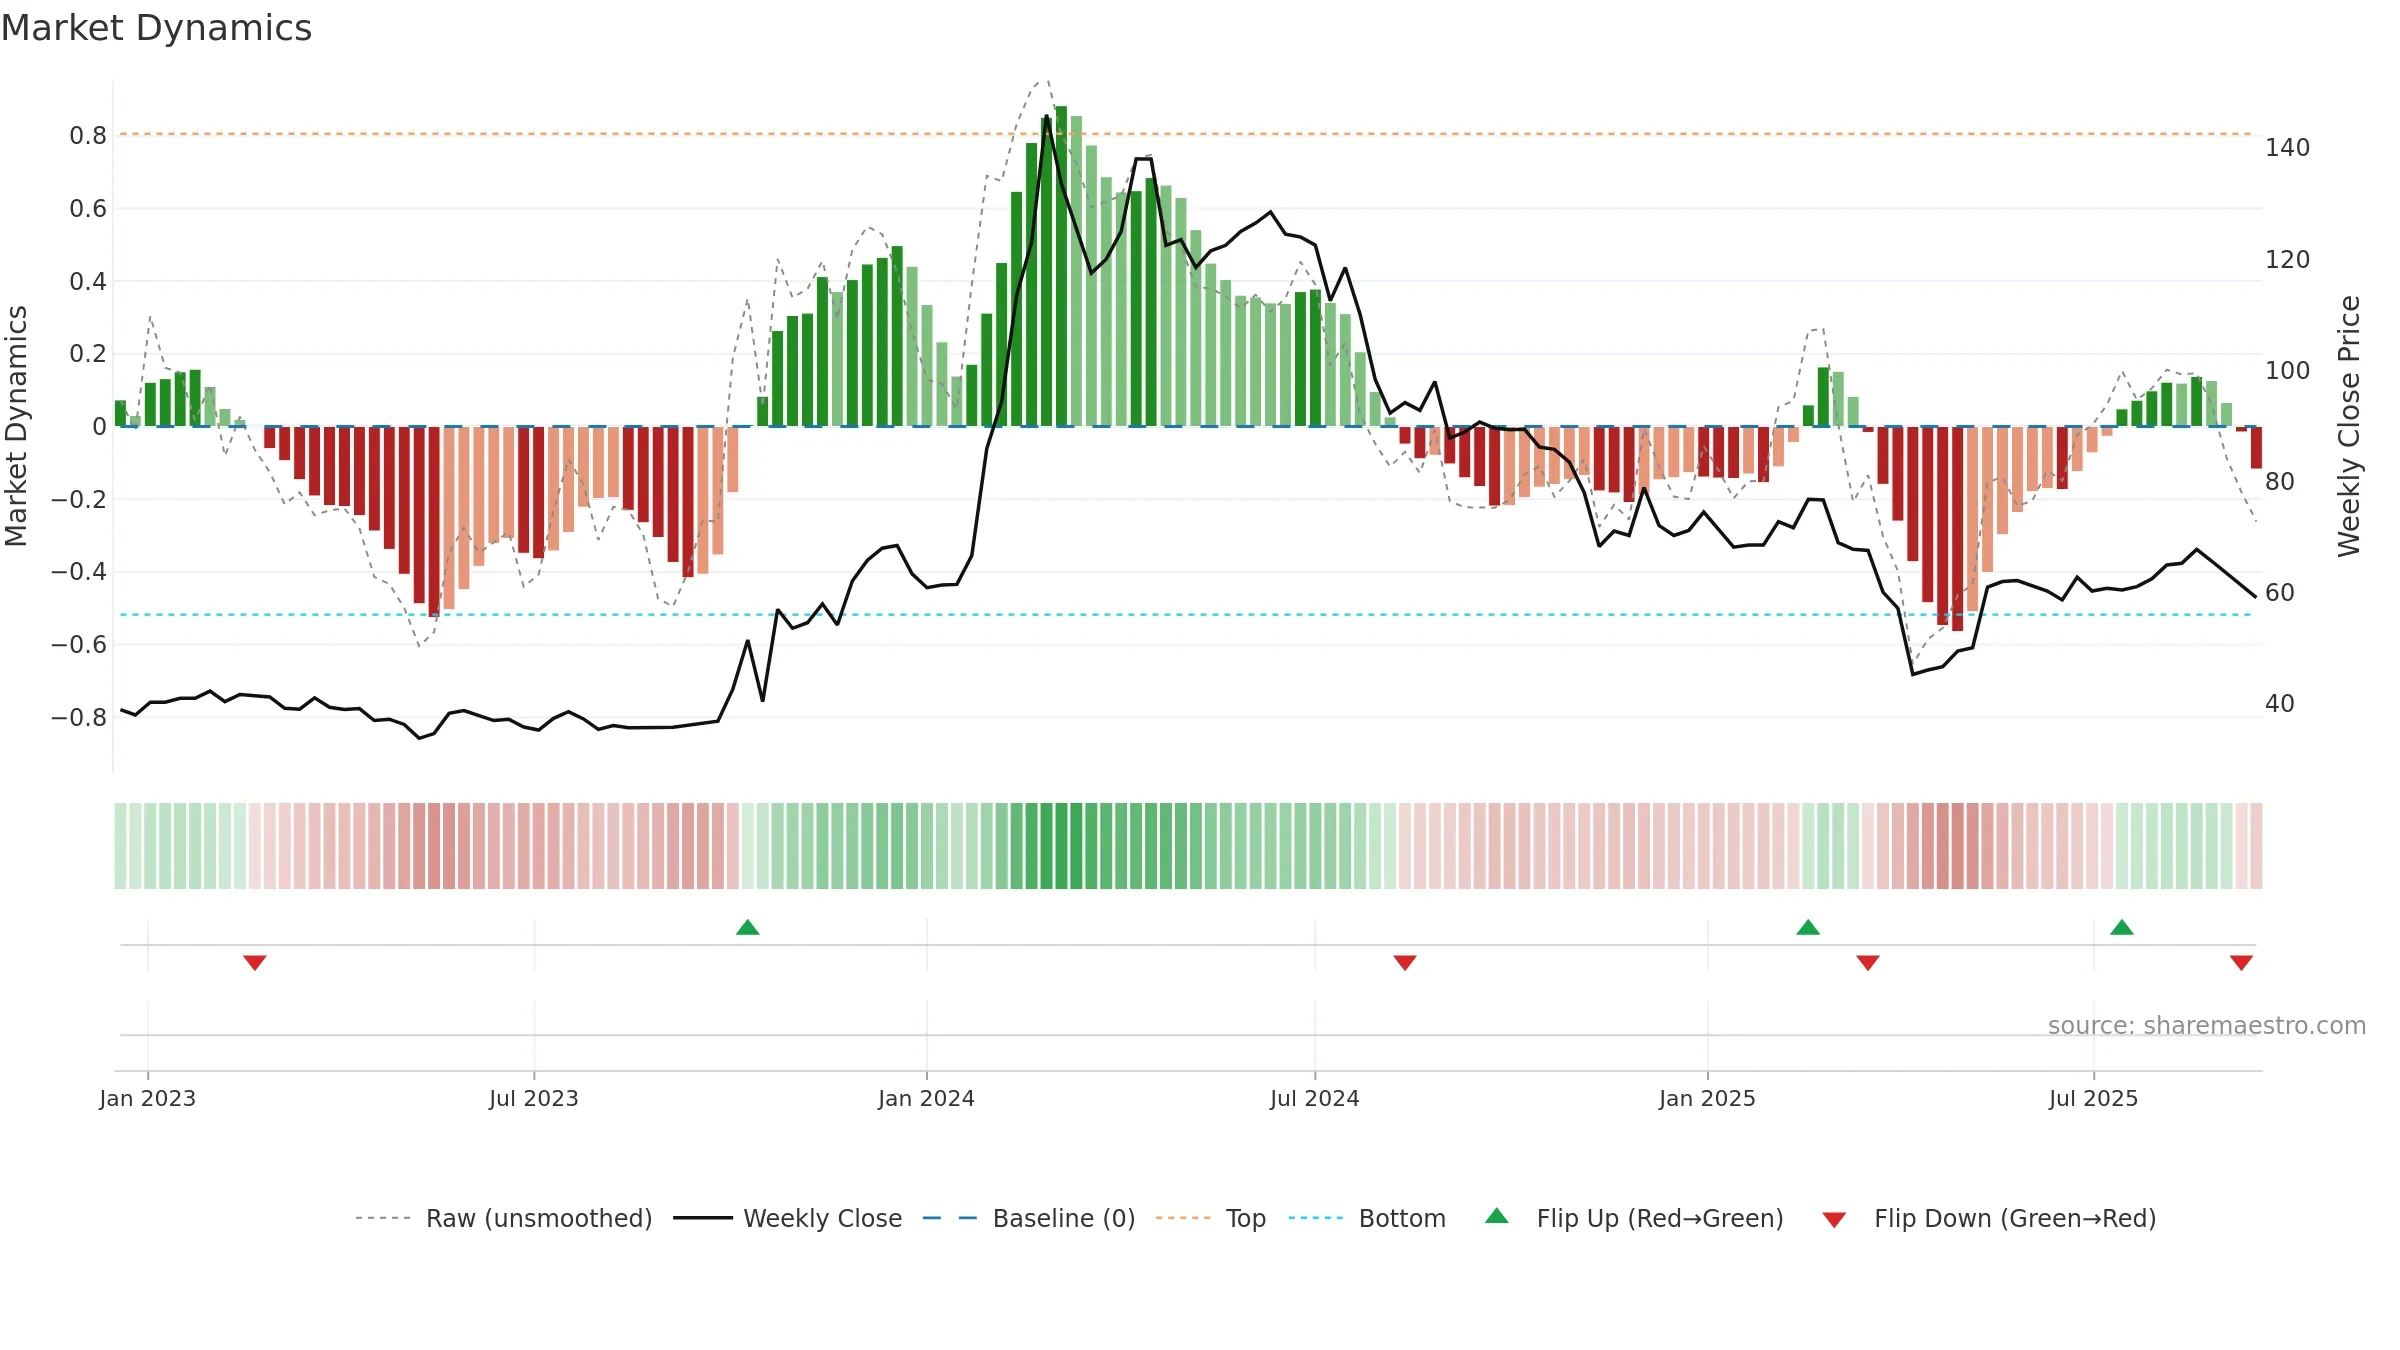Click the 140 price axis label
The image size is (2400, 1350).
click(x=2288, y=148)
